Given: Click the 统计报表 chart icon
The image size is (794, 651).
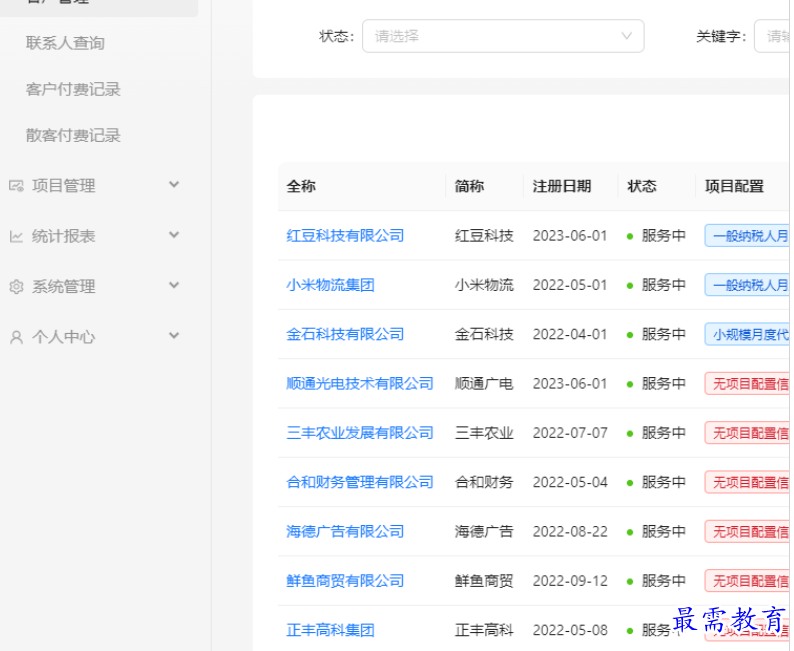Looking at the screenshot, I should (16, 237).
